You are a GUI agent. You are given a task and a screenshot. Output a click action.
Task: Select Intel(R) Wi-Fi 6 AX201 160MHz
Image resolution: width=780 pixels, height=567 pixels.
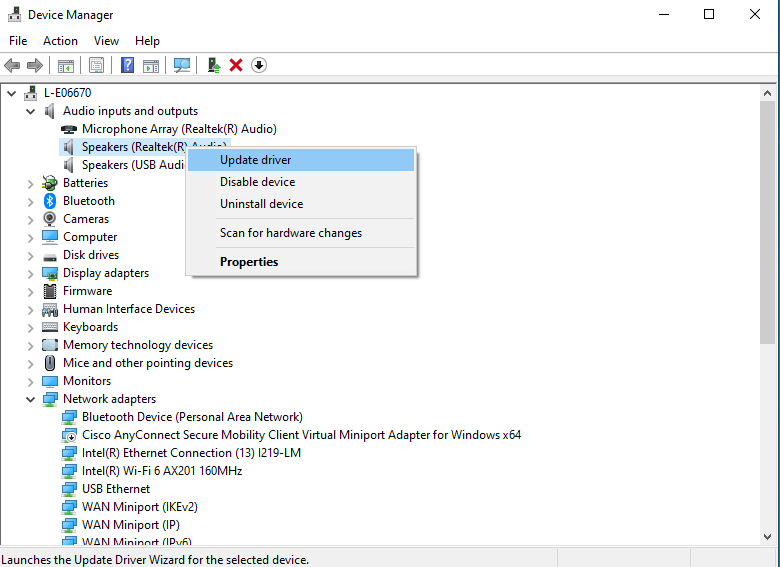[162, 471]
